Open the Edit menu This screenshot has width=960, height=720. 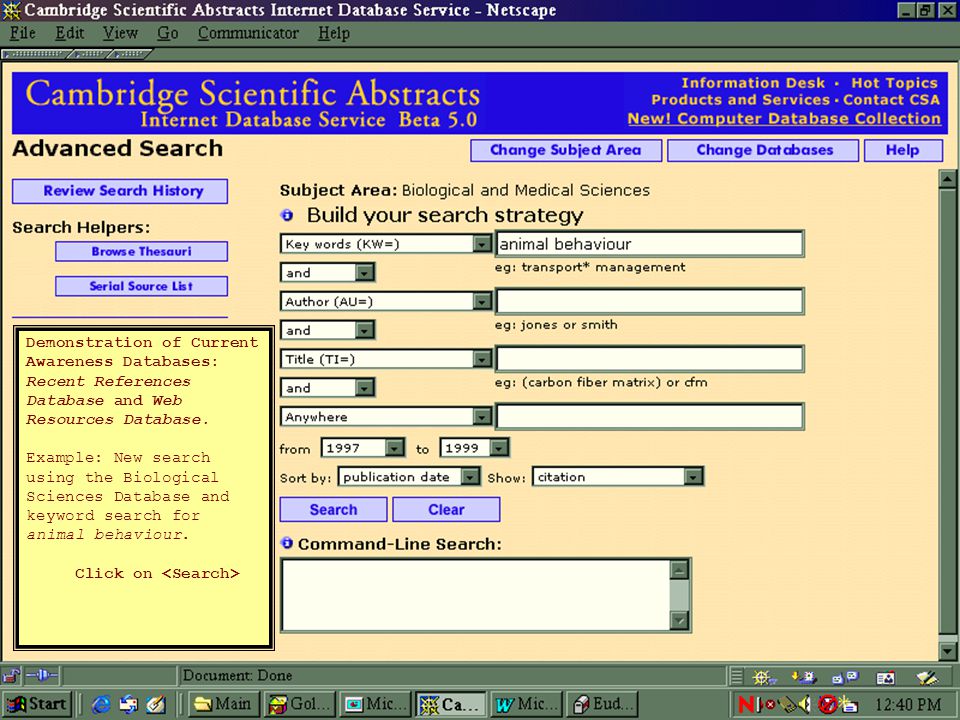pos(69,33)
